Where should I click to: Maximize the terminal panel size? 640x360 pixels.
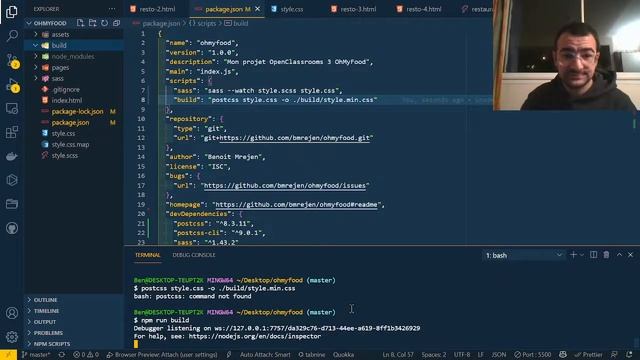pyautogui.click(x=619, y=255)
